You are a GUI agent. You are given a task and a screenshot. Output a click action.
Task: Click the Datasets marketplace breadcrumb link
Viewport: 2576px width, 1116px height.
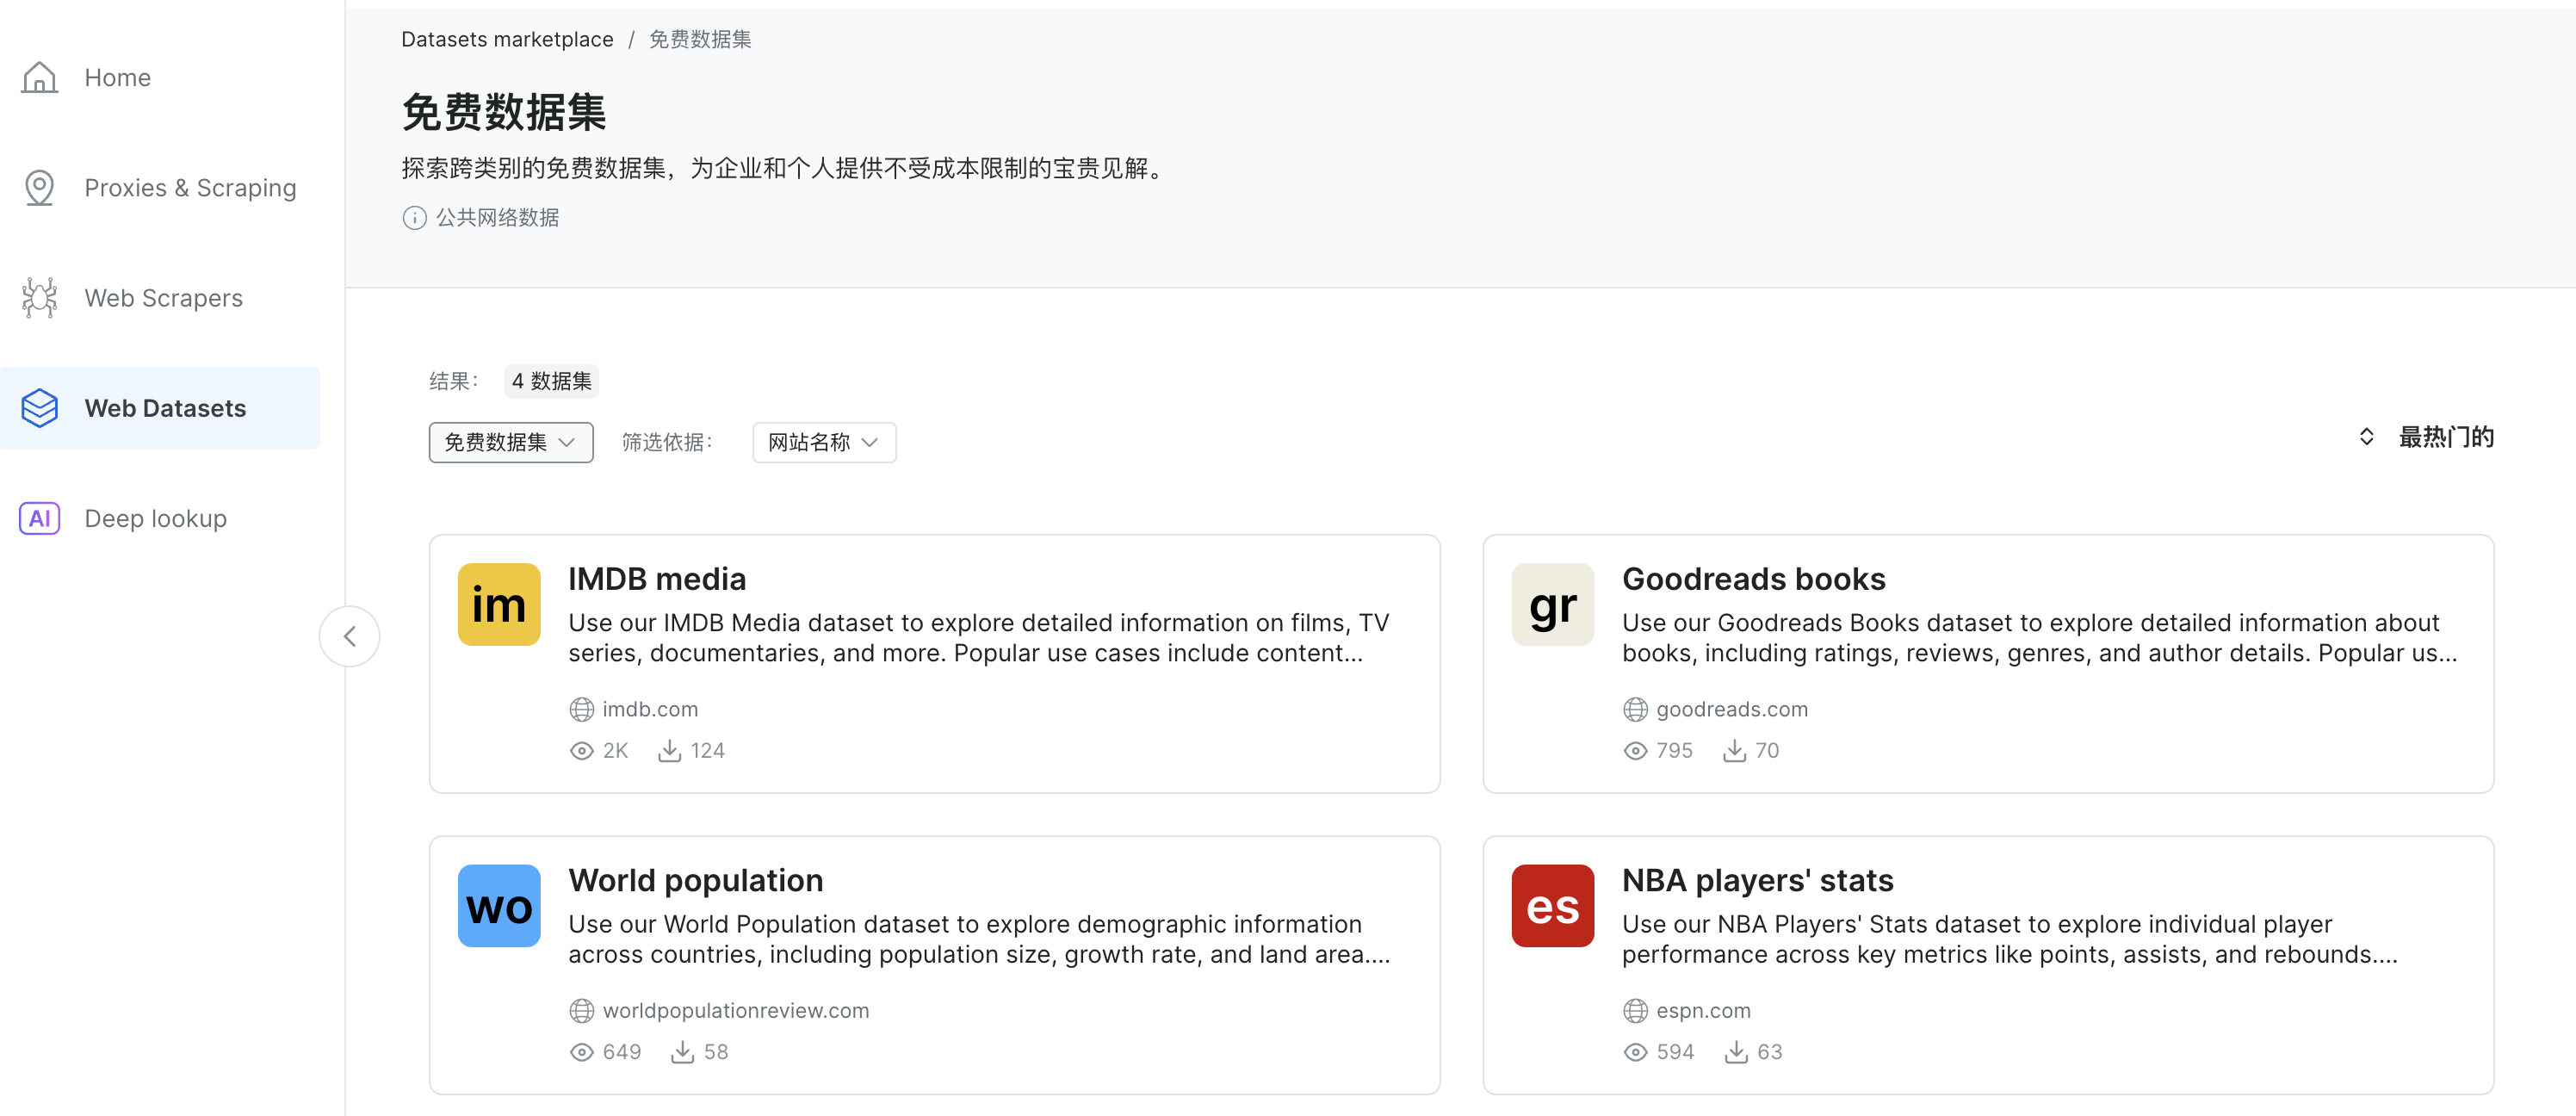pos(507,39)
